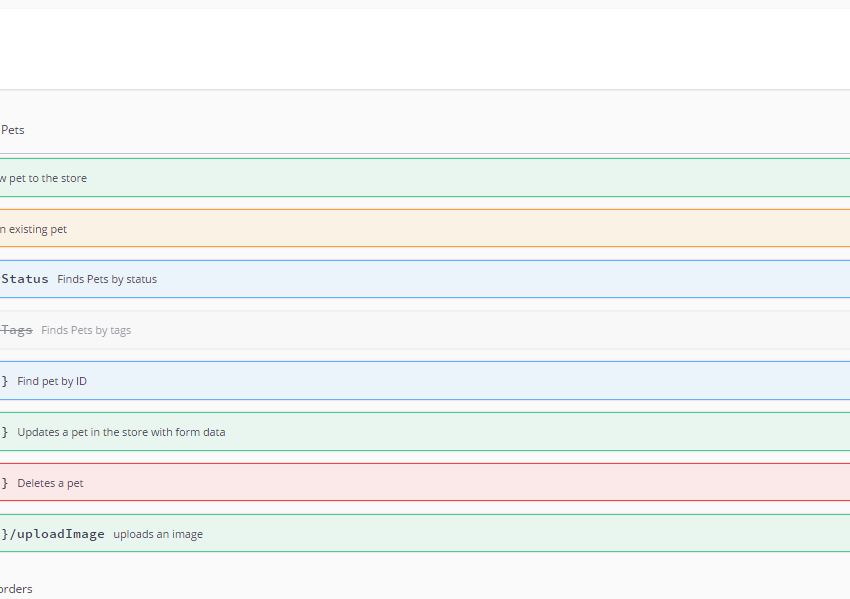This screenshot has height=599, width=850.
Task: Click the 'Pets' tag description text
Action: 13,130
